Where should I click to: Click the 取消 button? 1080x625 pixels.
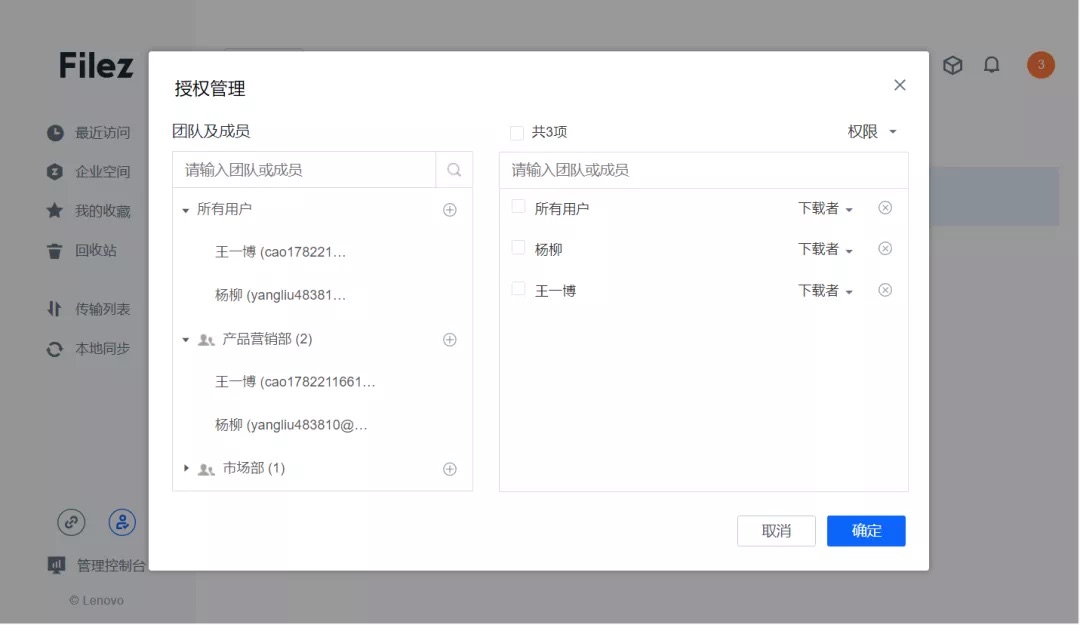(x=776, y=531)
